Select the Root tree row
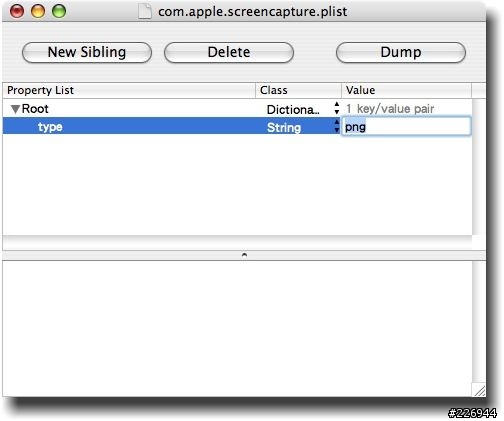Viewport: 504px width, 421px height. tap(237, 109)
